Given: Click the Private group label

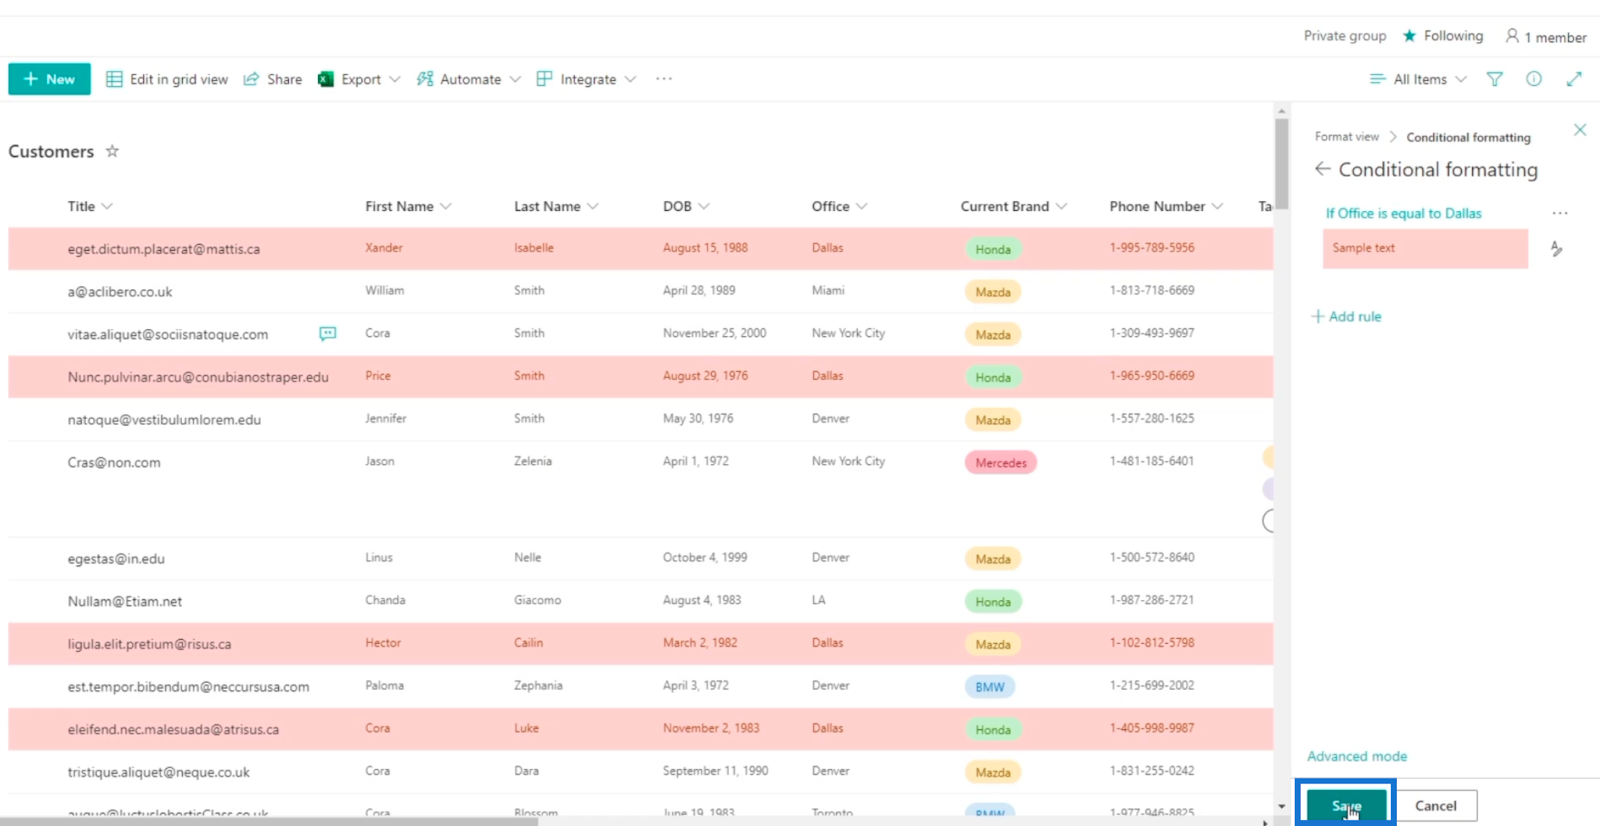Looking at the screenshot, I should (x=1344, y=36).
